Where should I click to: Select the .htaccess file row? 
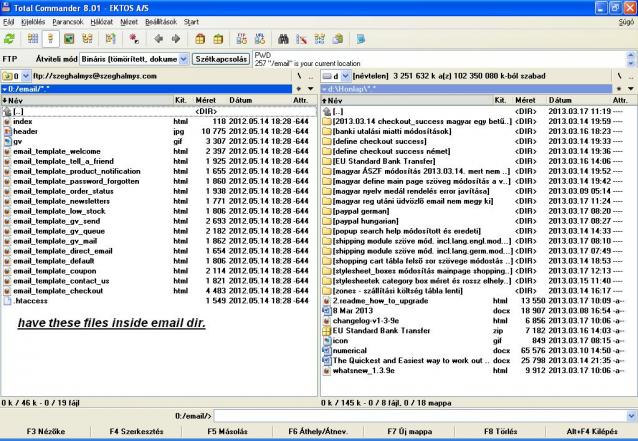point(159,301)
